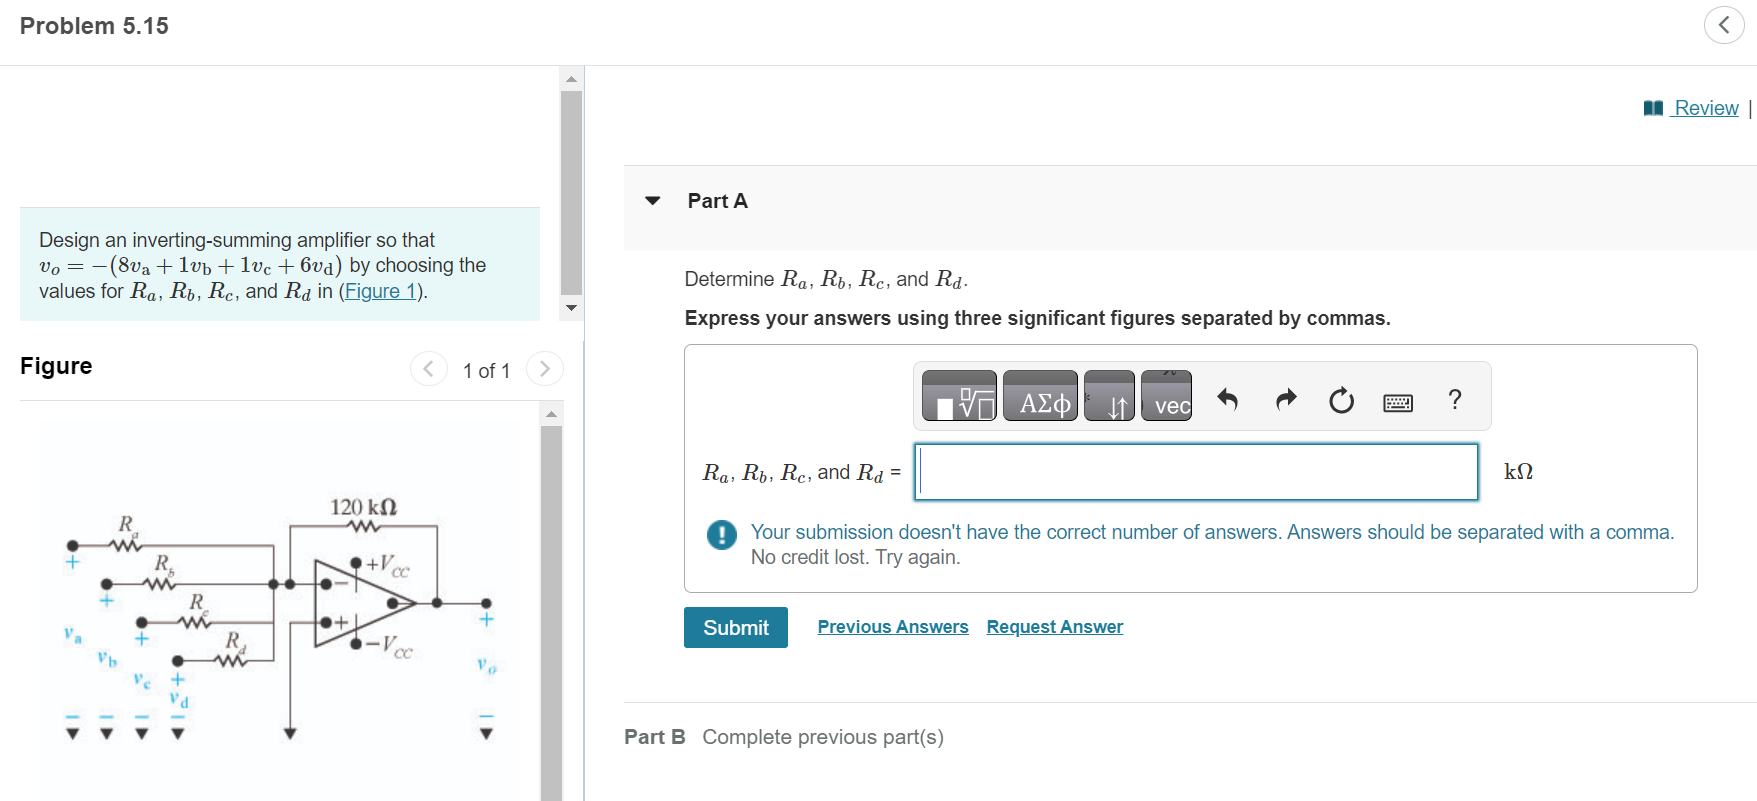Image resolution: width=1757 pixels, height=801 pixels.
Task: Show keyboard shortcuts for the equation editor
Action: click(x=1397, y=401)
